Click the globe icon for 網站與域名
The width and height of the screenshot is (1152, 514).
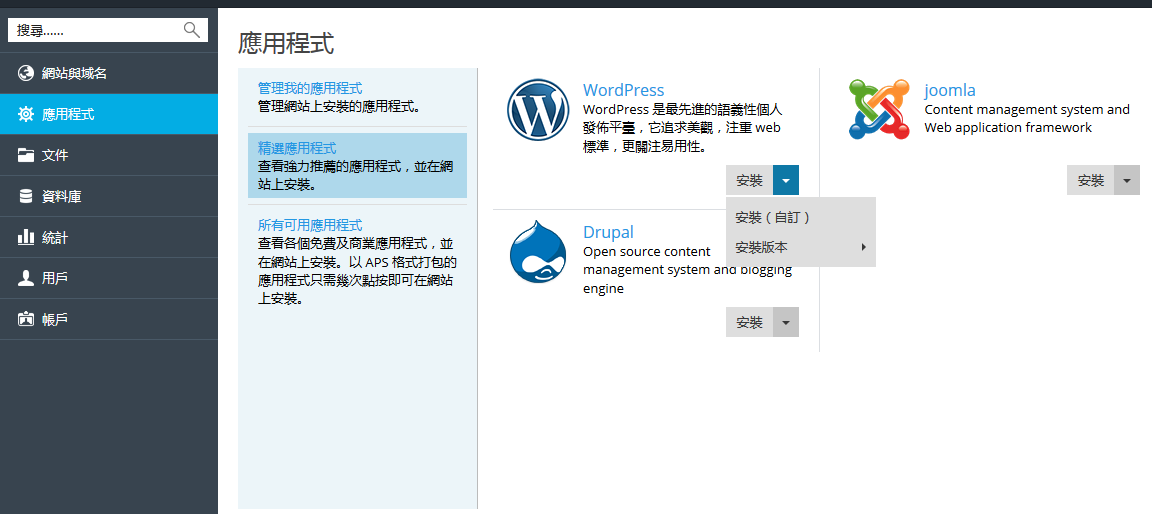26,73
